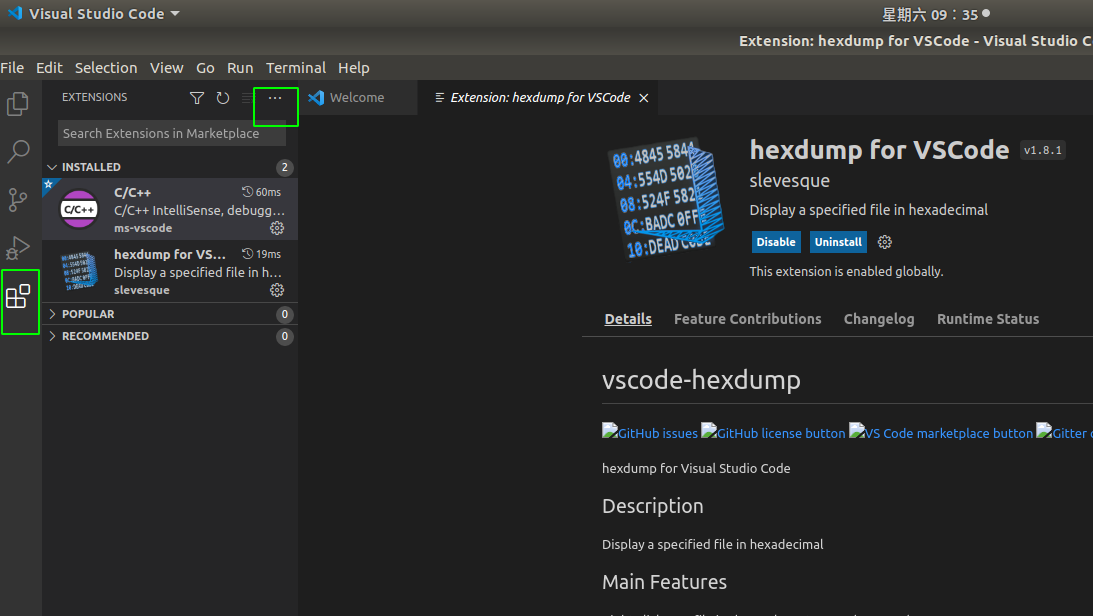The width and height of the screenshot is (1093, 616).
Task: Click the POPULAR count badge 0
Action: coord(284,314)
